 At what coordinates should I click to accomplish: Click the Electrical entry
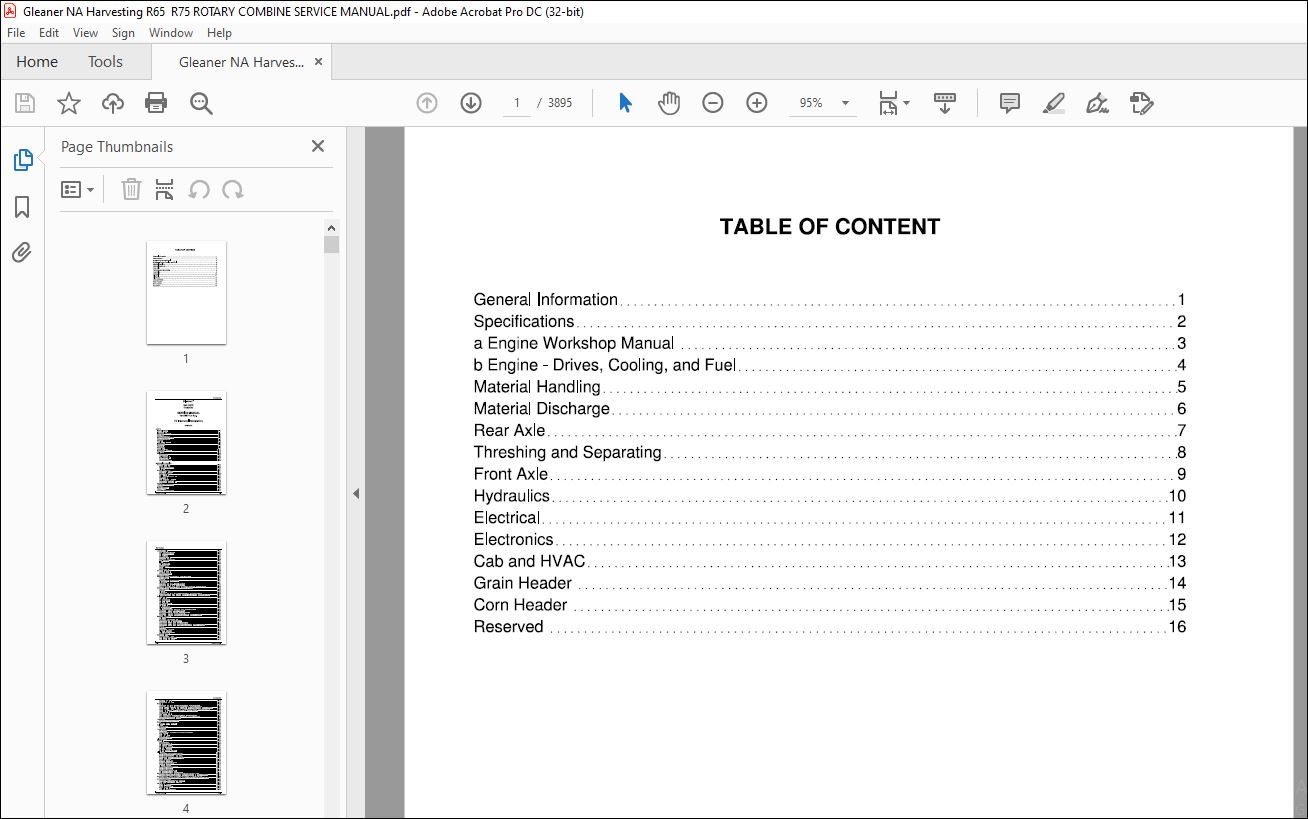pos(507,518)
